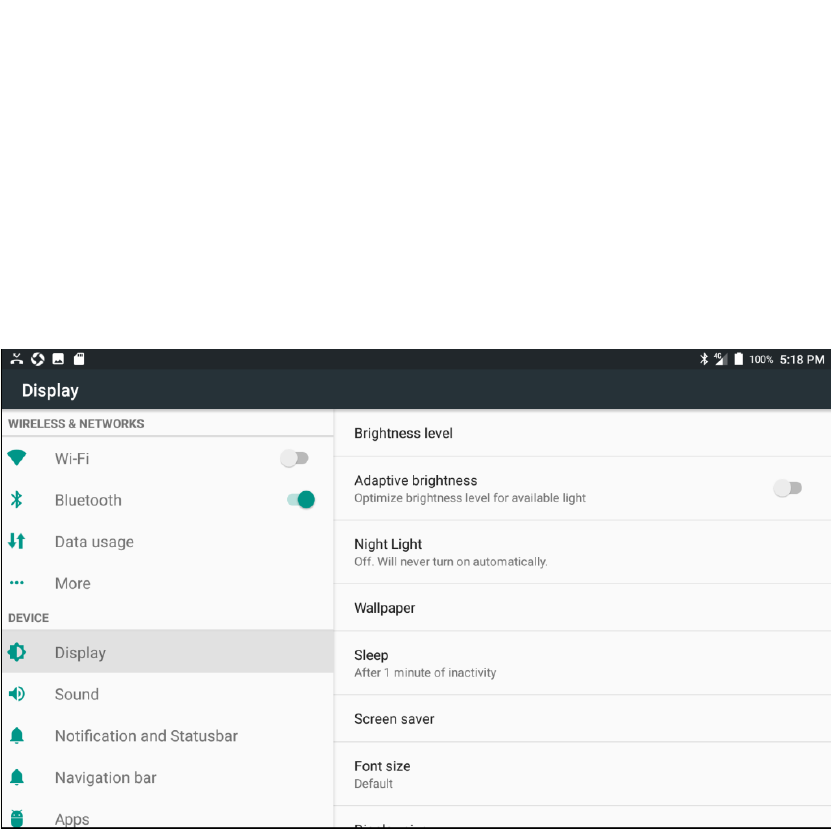This screenshot has height=829, width=831.
Task: Tap 'After 1 minute of inactivity'
Action: coord(425,673)
